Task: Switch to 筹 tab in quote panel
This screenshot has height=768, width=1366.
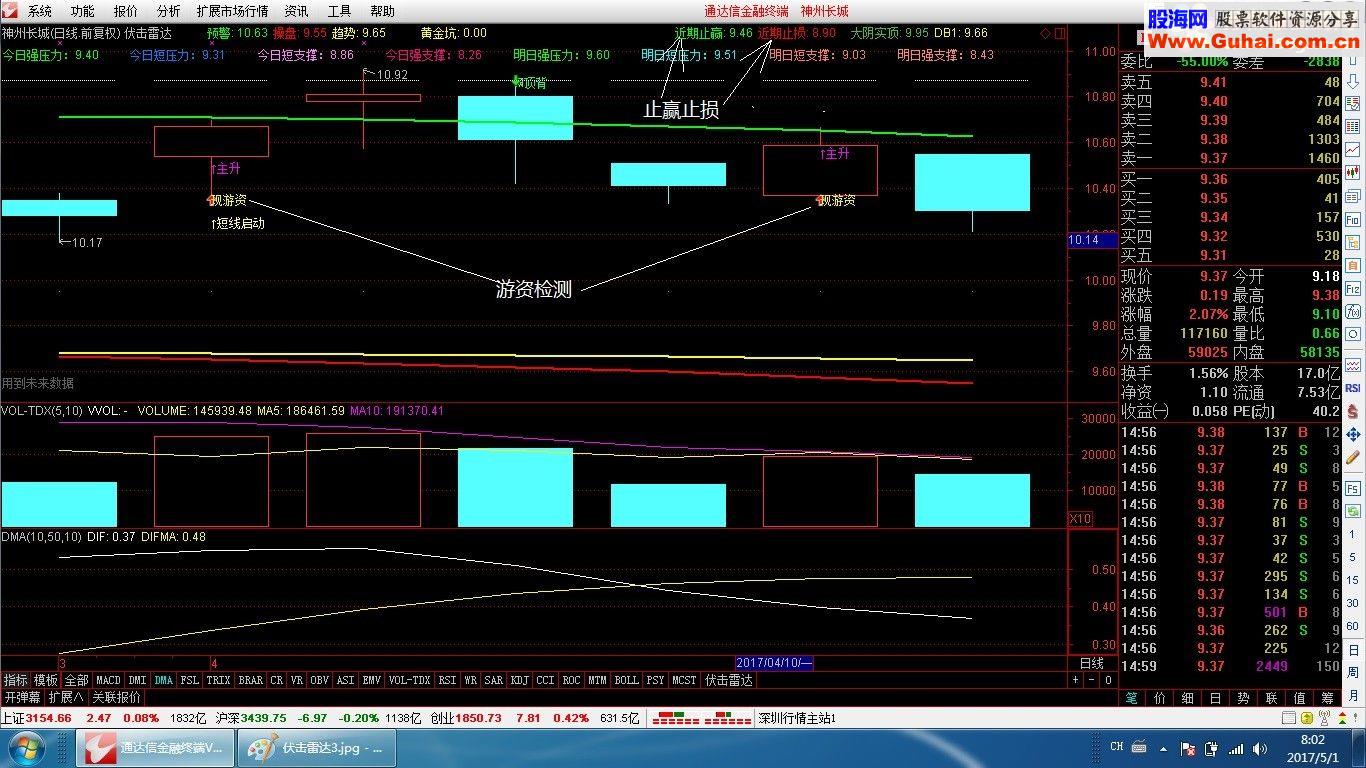Action: pyautogui.click(x=1328, y=698)
